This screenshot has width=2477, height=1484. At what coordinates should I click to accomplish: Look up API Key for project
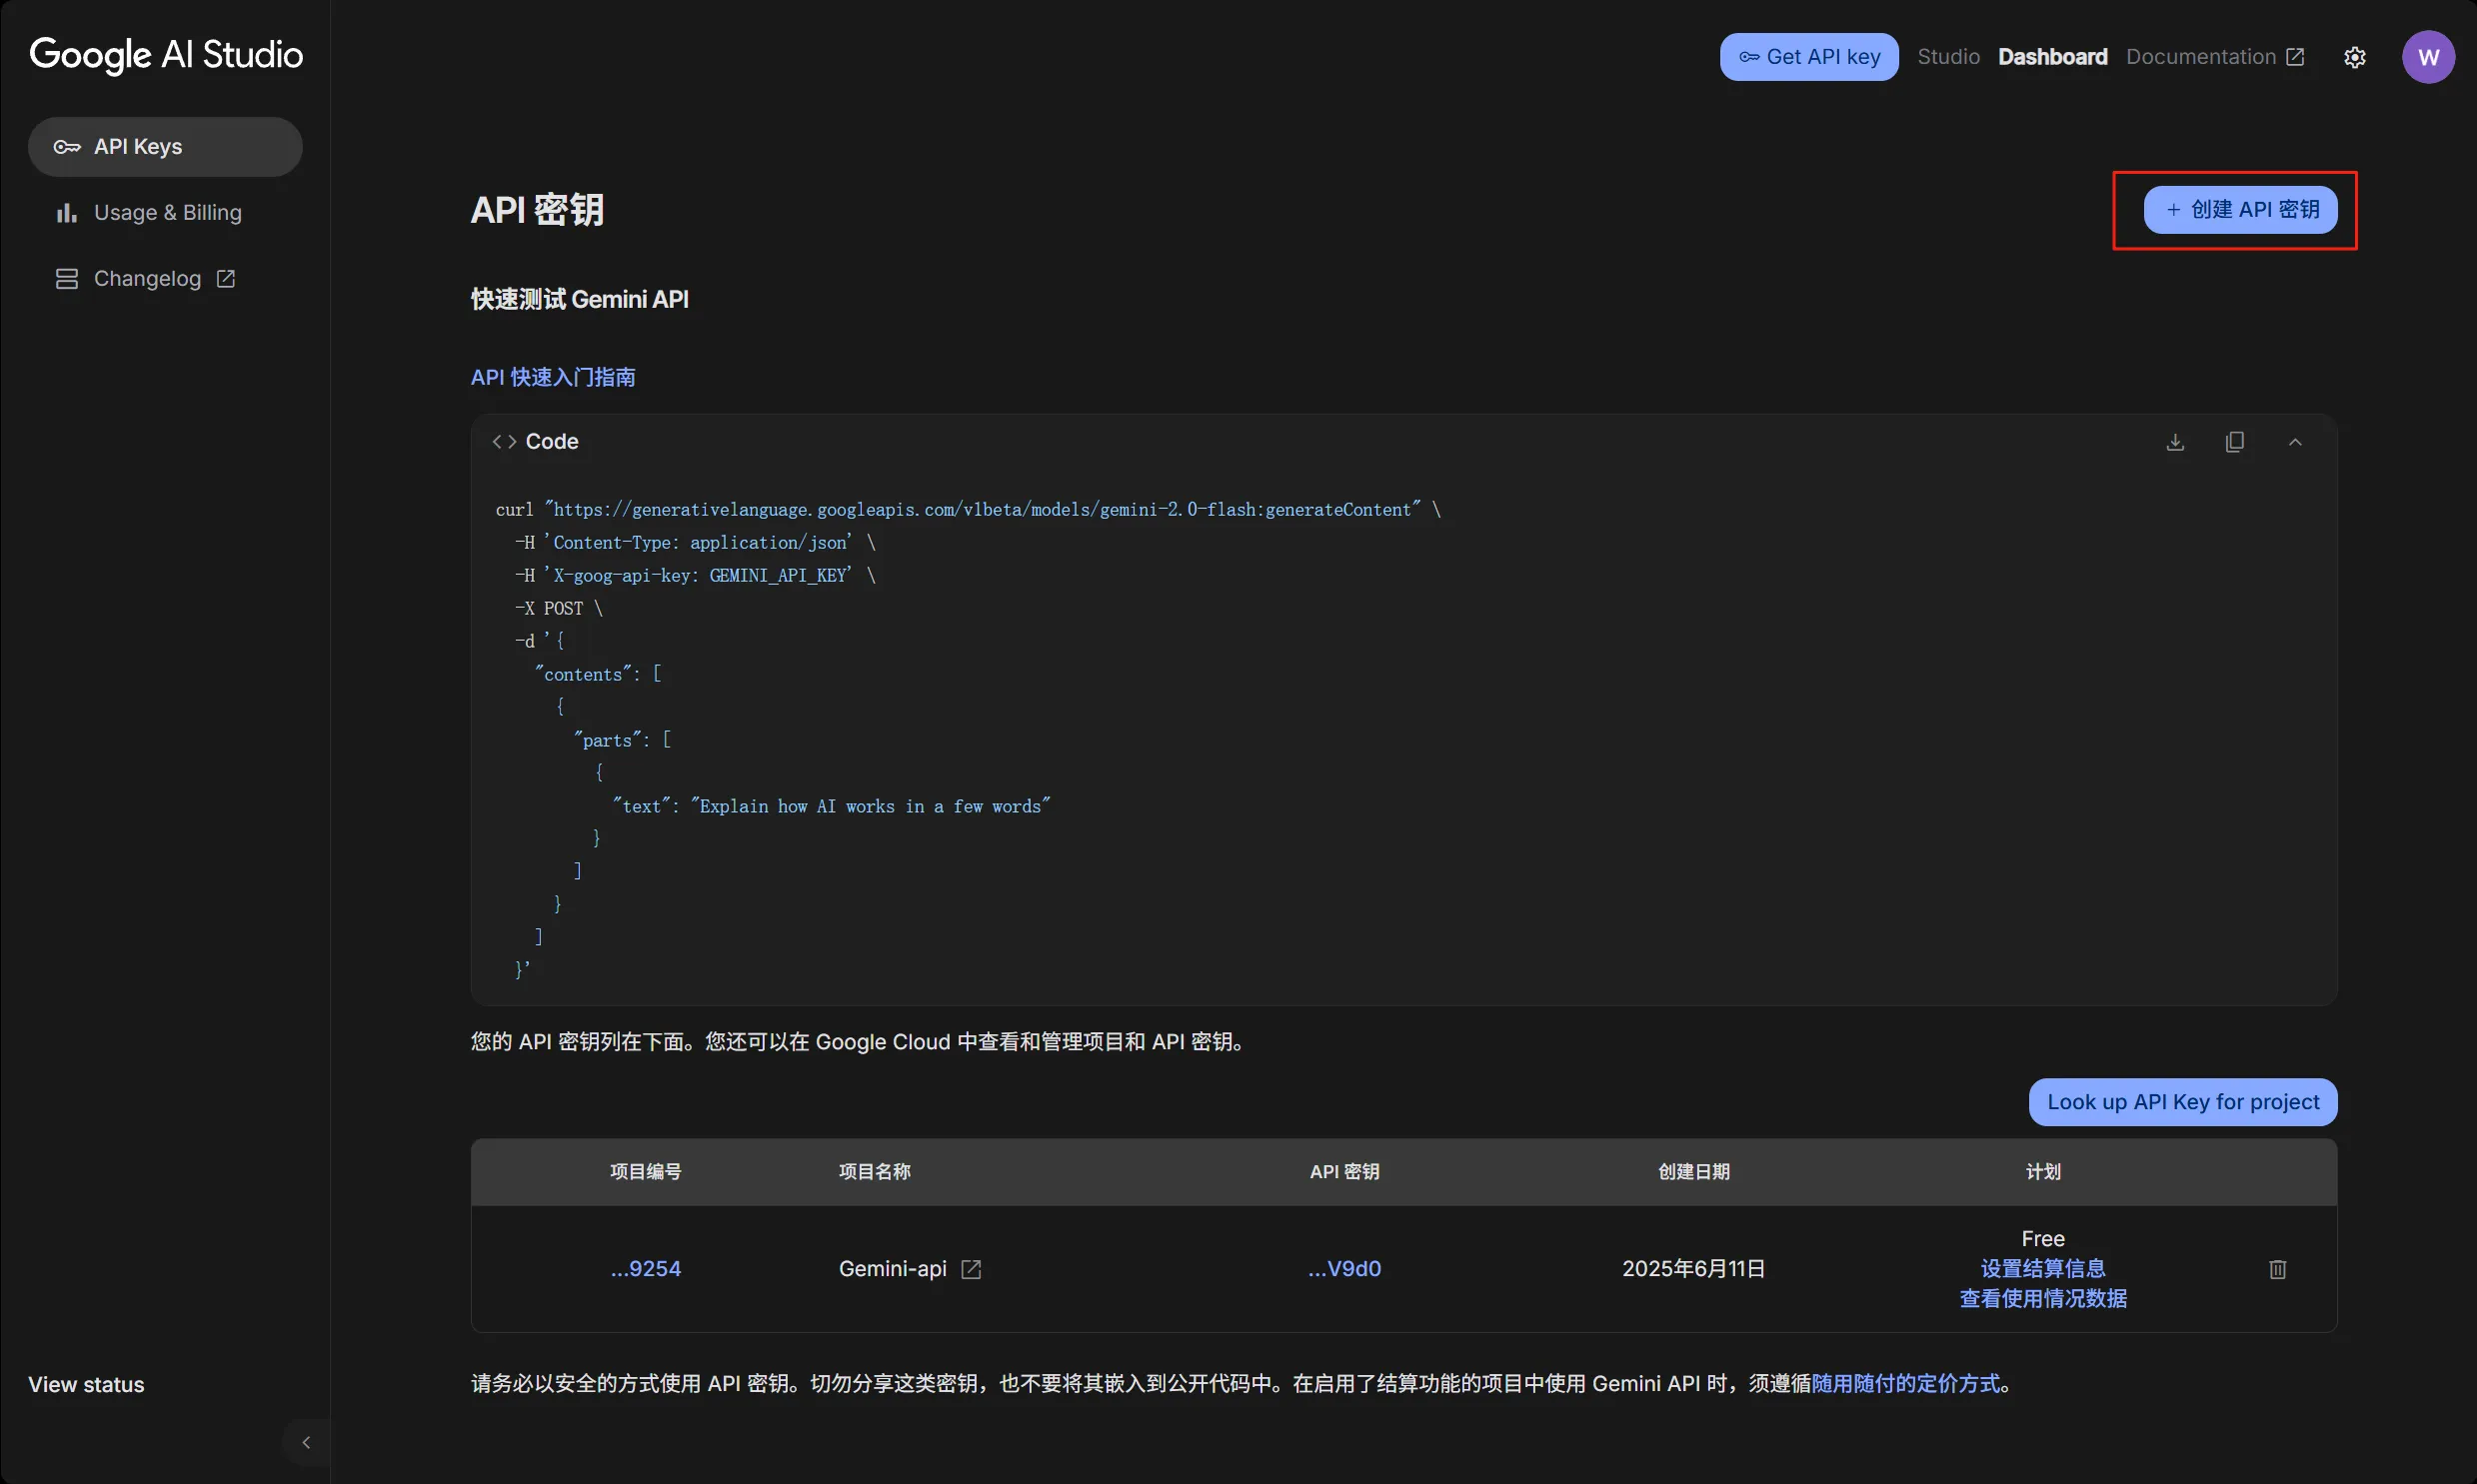(2182, 1102)
